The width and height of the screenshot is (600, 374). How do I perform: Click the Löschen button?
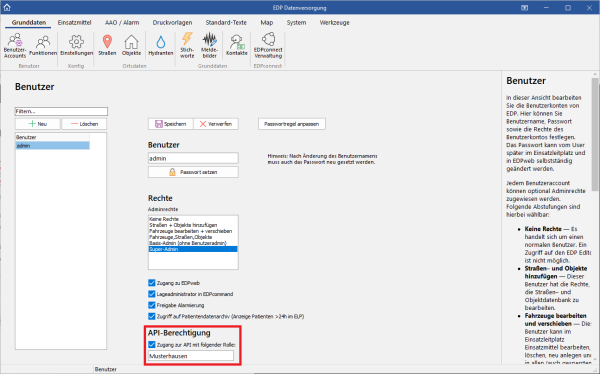(84, 124)
